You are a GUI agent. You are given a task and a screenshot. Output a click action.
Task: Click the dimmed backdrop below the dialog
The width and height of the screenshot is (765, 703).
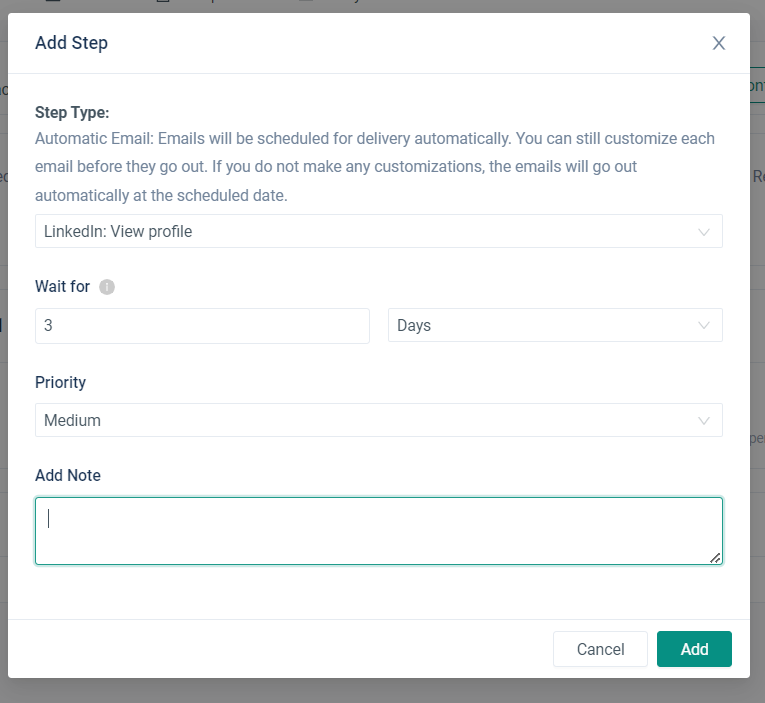click(x=380, y=692)
